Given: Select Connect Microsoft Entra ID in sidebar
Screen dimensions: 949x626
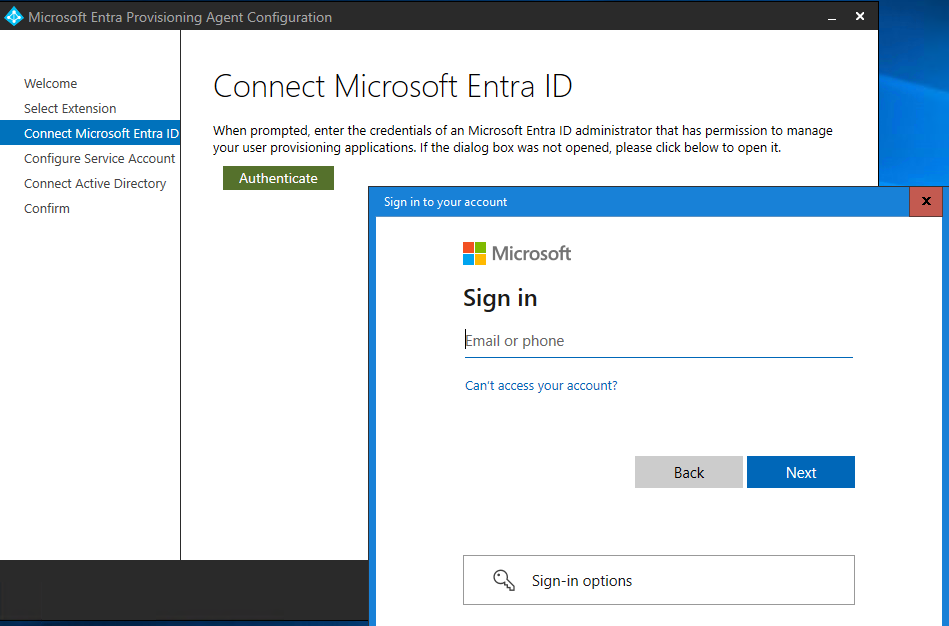Looking at the screenshot, I should point(100,134).
